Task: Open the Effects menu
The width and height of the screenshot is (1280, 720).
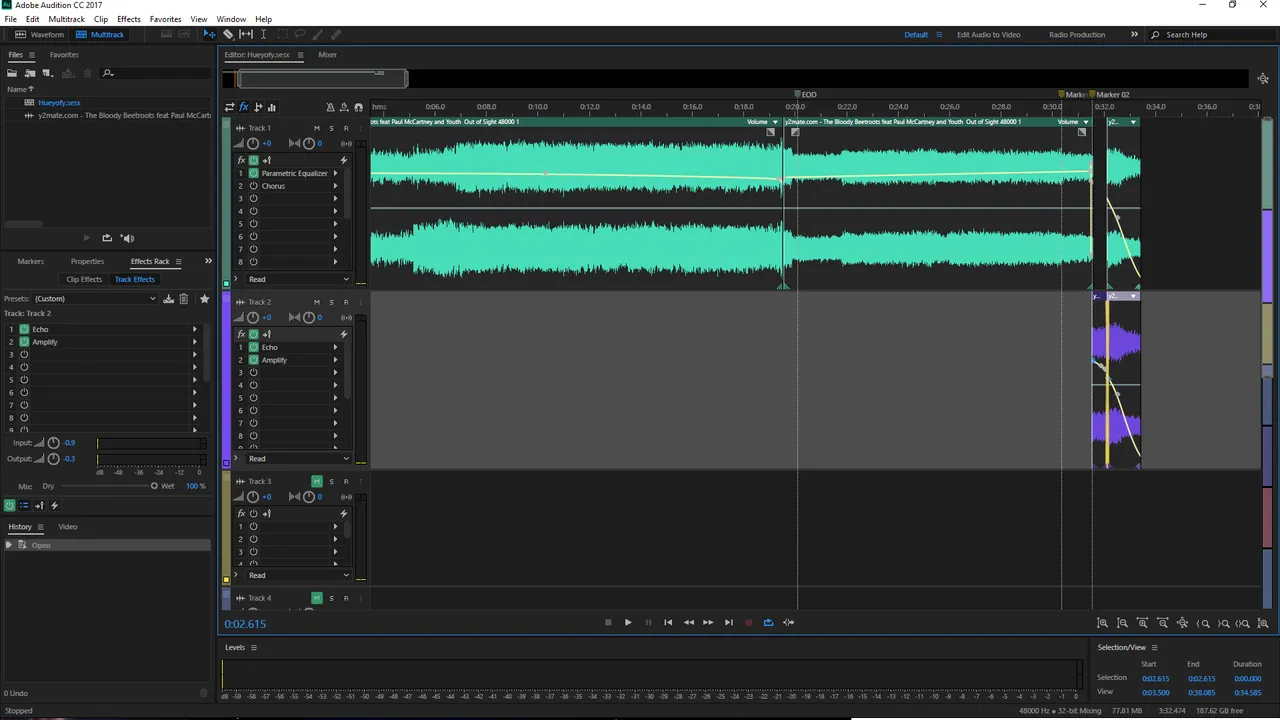Action: 129,19
